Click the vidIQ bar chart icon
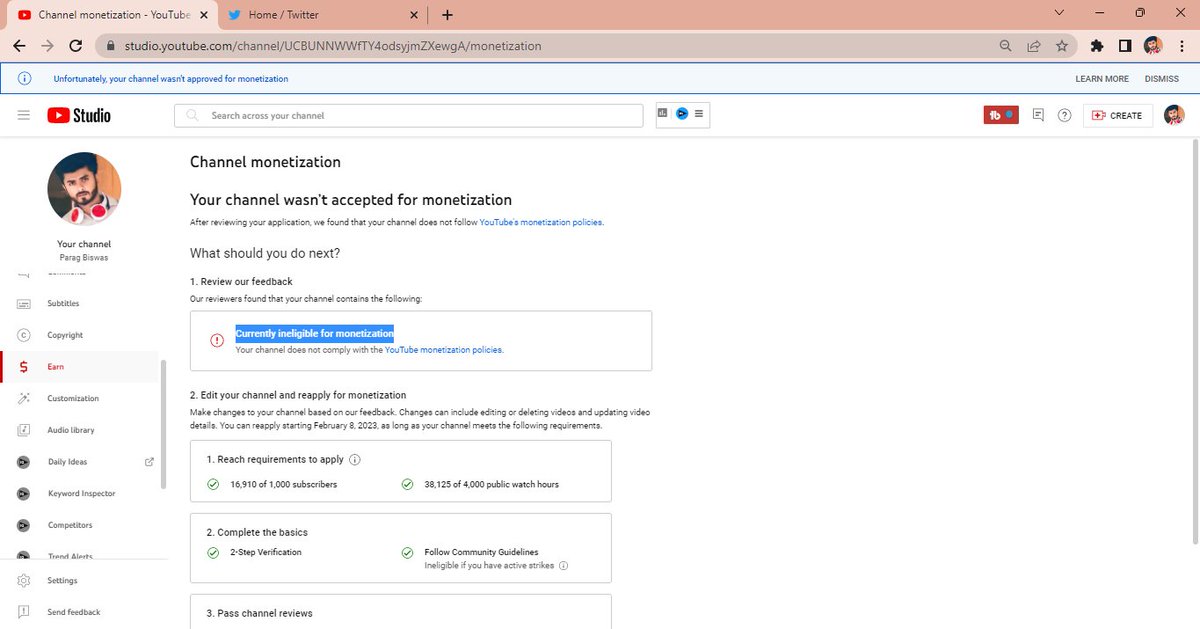 (x=663, y=113)
